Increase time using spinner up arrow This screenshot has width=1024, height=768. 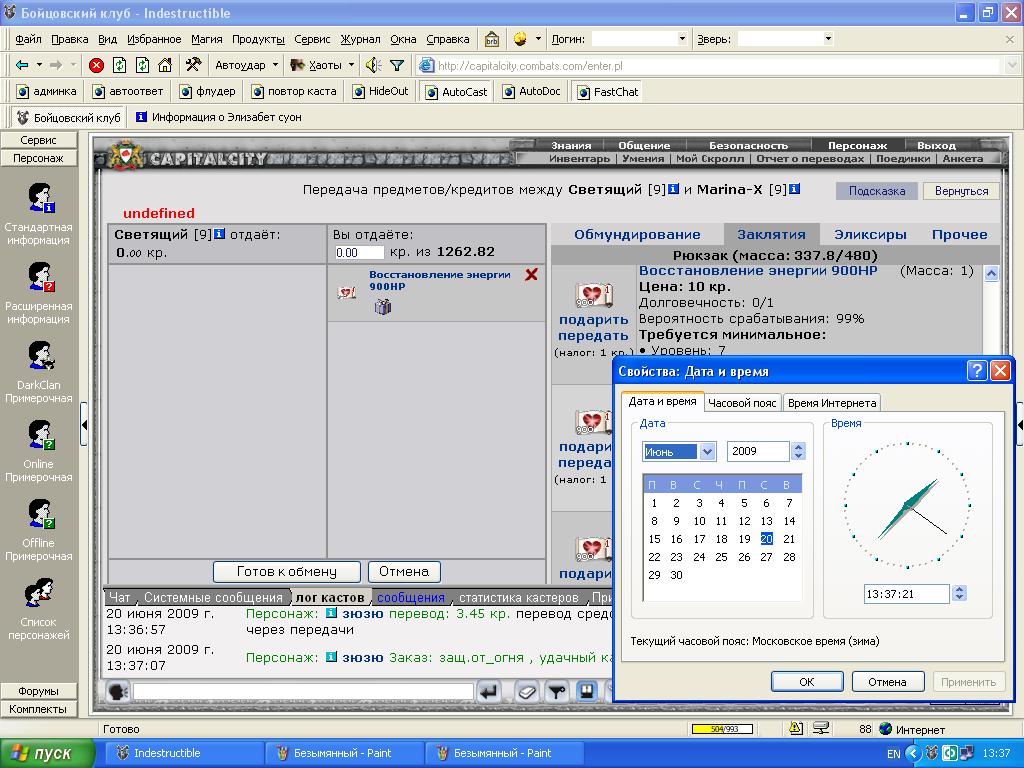tap(959, 589)
